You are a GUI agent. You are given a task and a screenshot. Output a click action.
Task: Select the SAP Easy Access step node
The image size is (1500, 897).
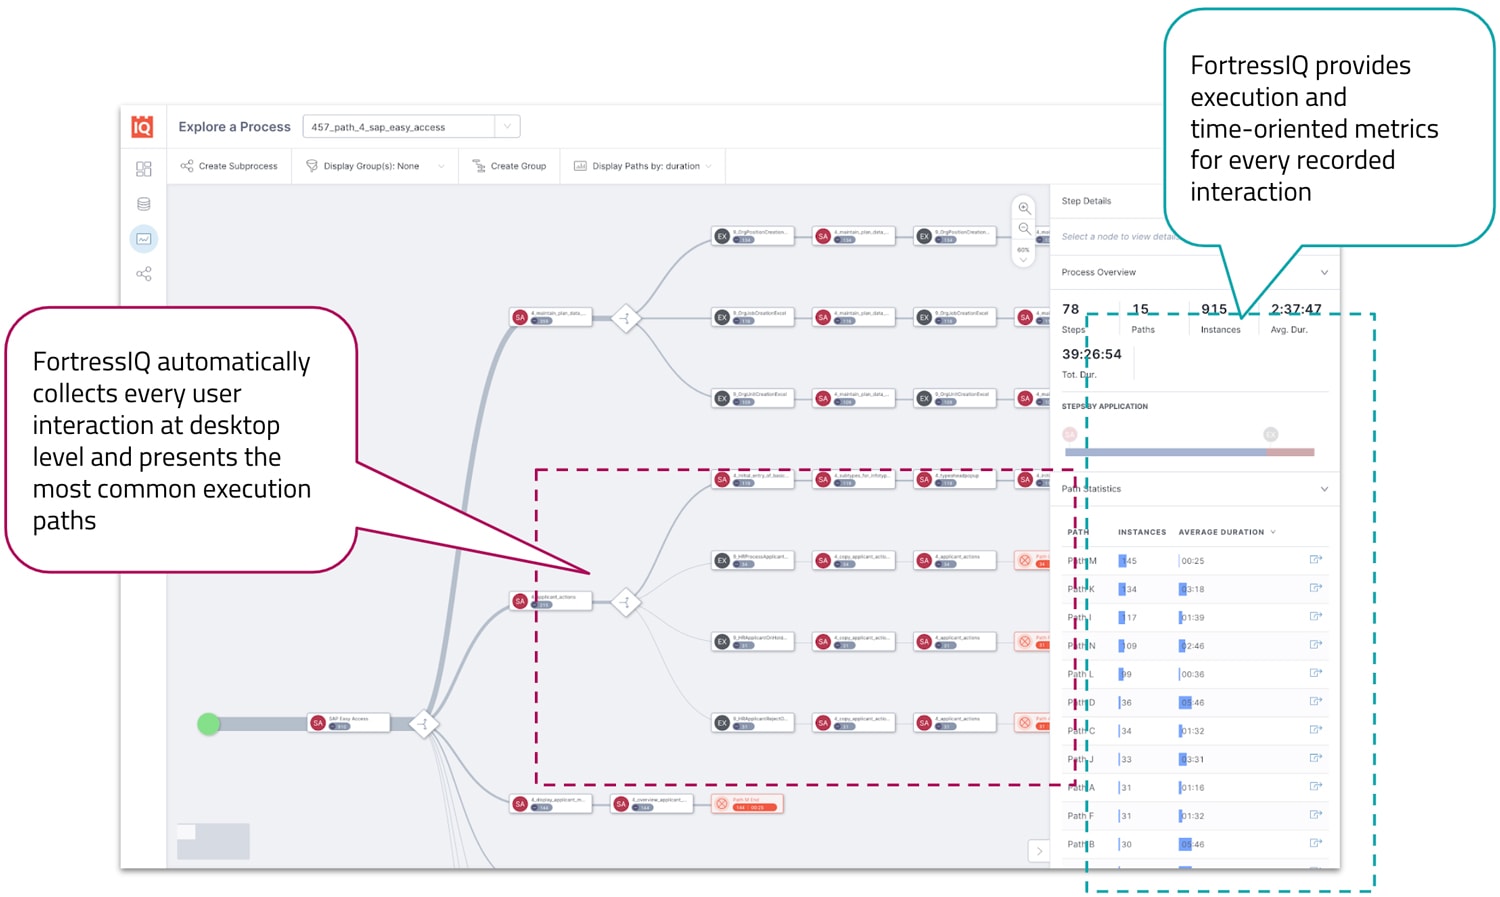click(348, 722)
